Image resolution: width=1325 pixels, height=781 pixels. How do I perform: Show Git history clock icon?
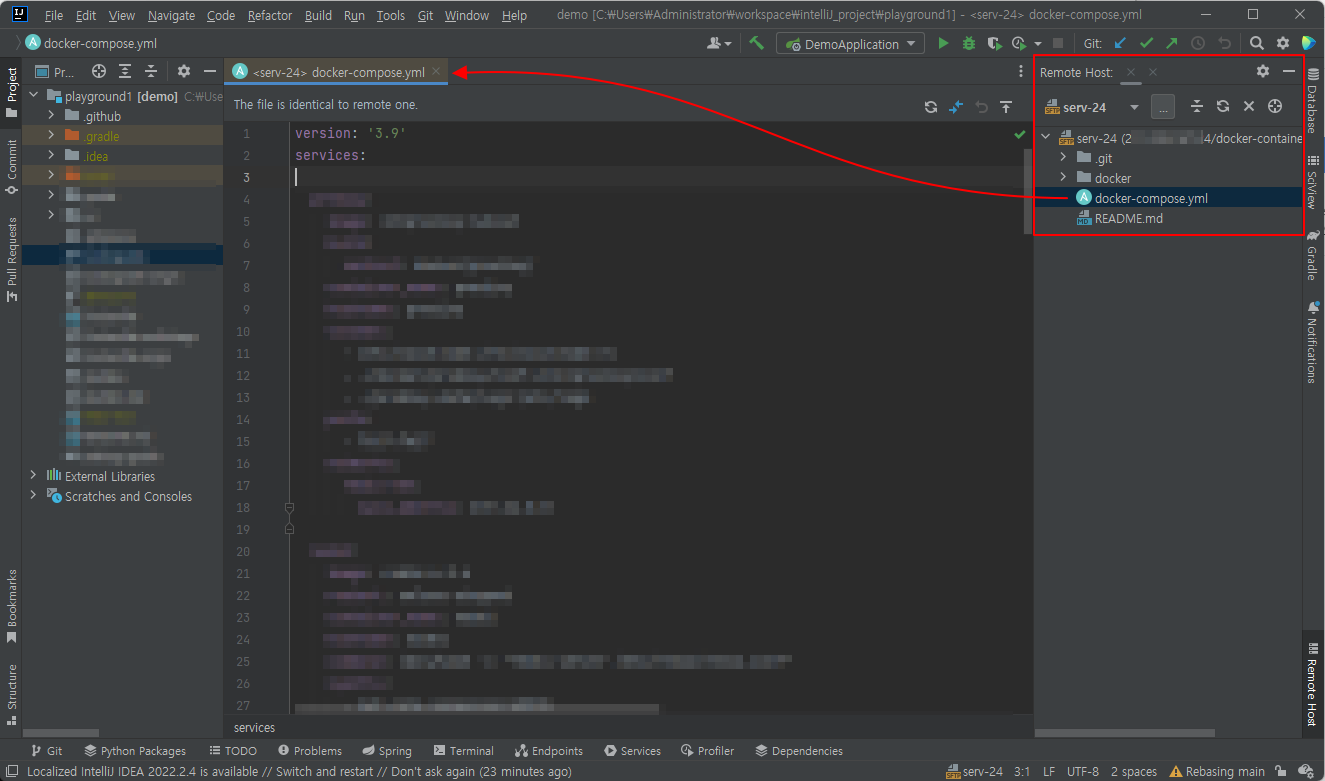[x=1198, y=43]
